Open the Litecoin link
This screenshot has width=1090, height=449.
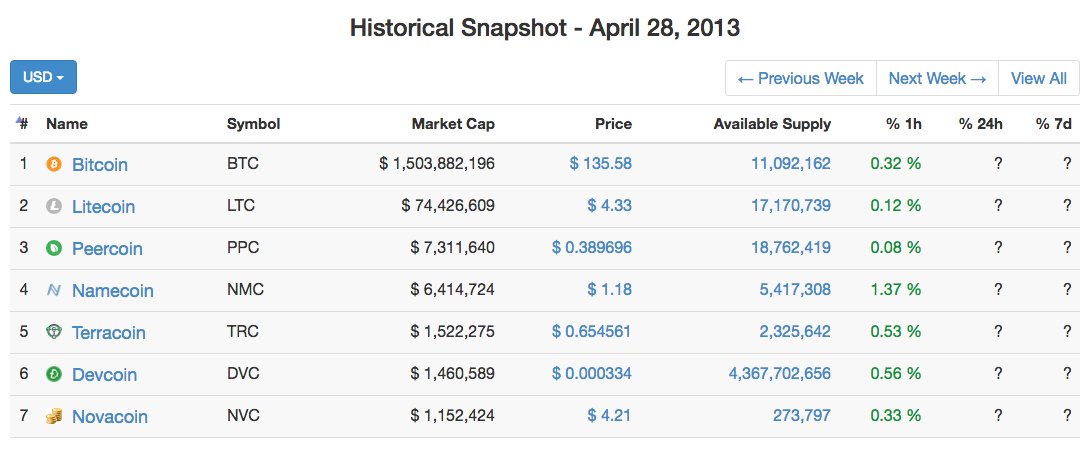tap(104, 206)
